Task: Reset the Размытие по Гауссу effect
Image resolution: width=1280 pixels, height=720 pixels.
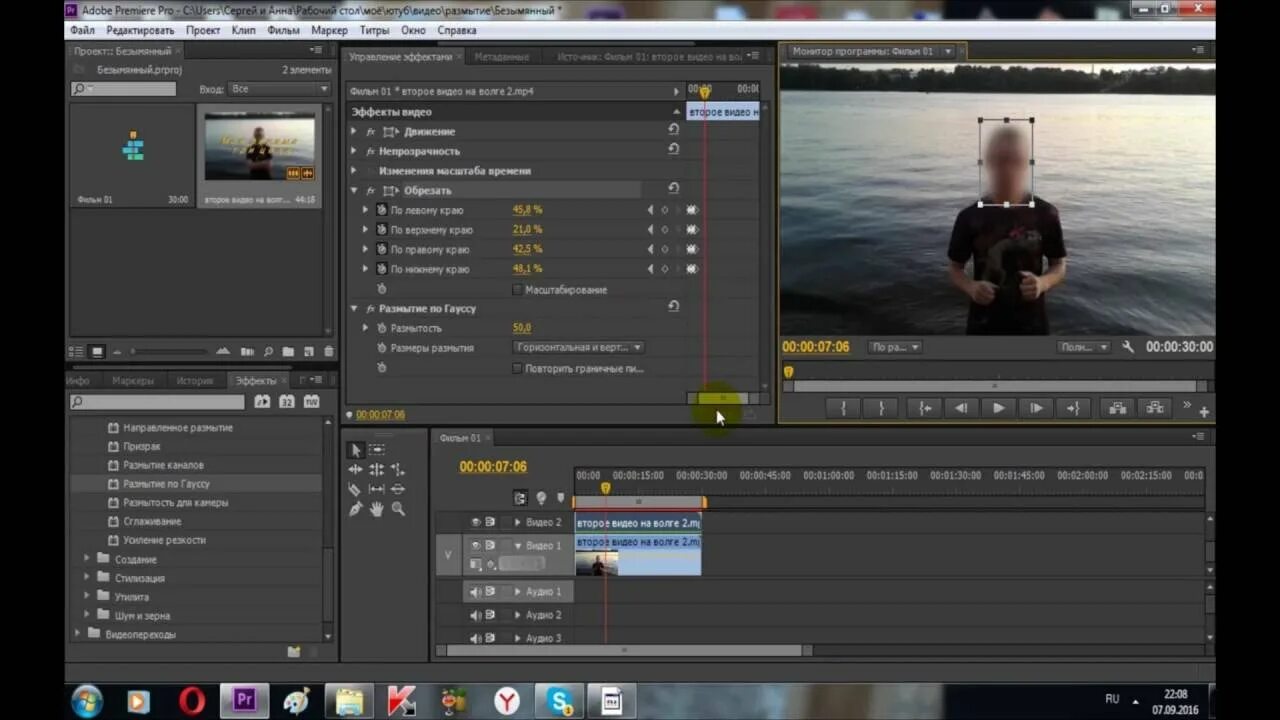Action: click(673, 307)
